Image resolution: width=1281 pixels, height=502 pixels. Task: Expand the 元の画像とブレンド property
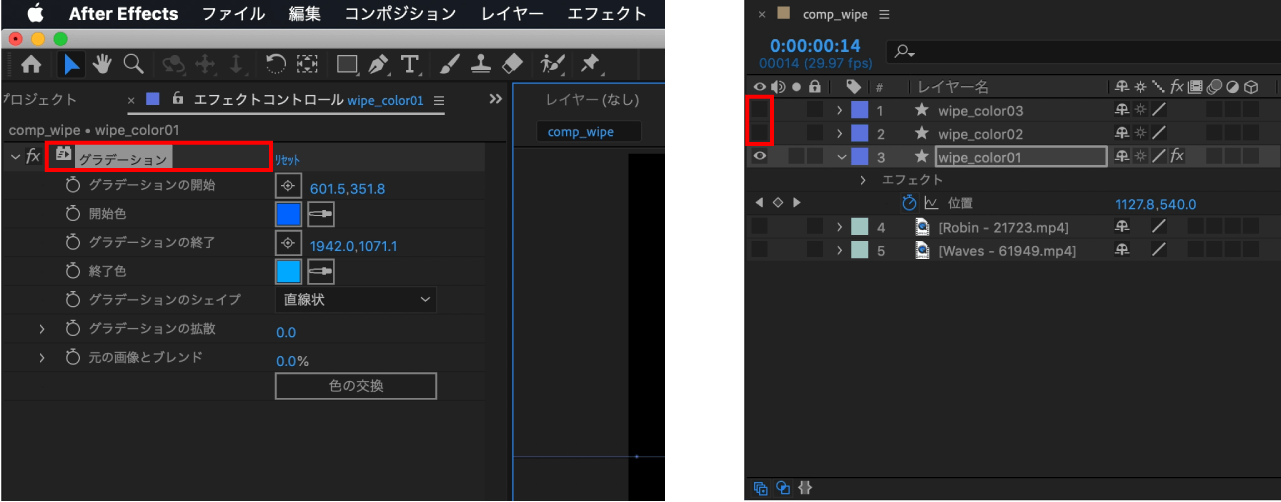(42, 357)
